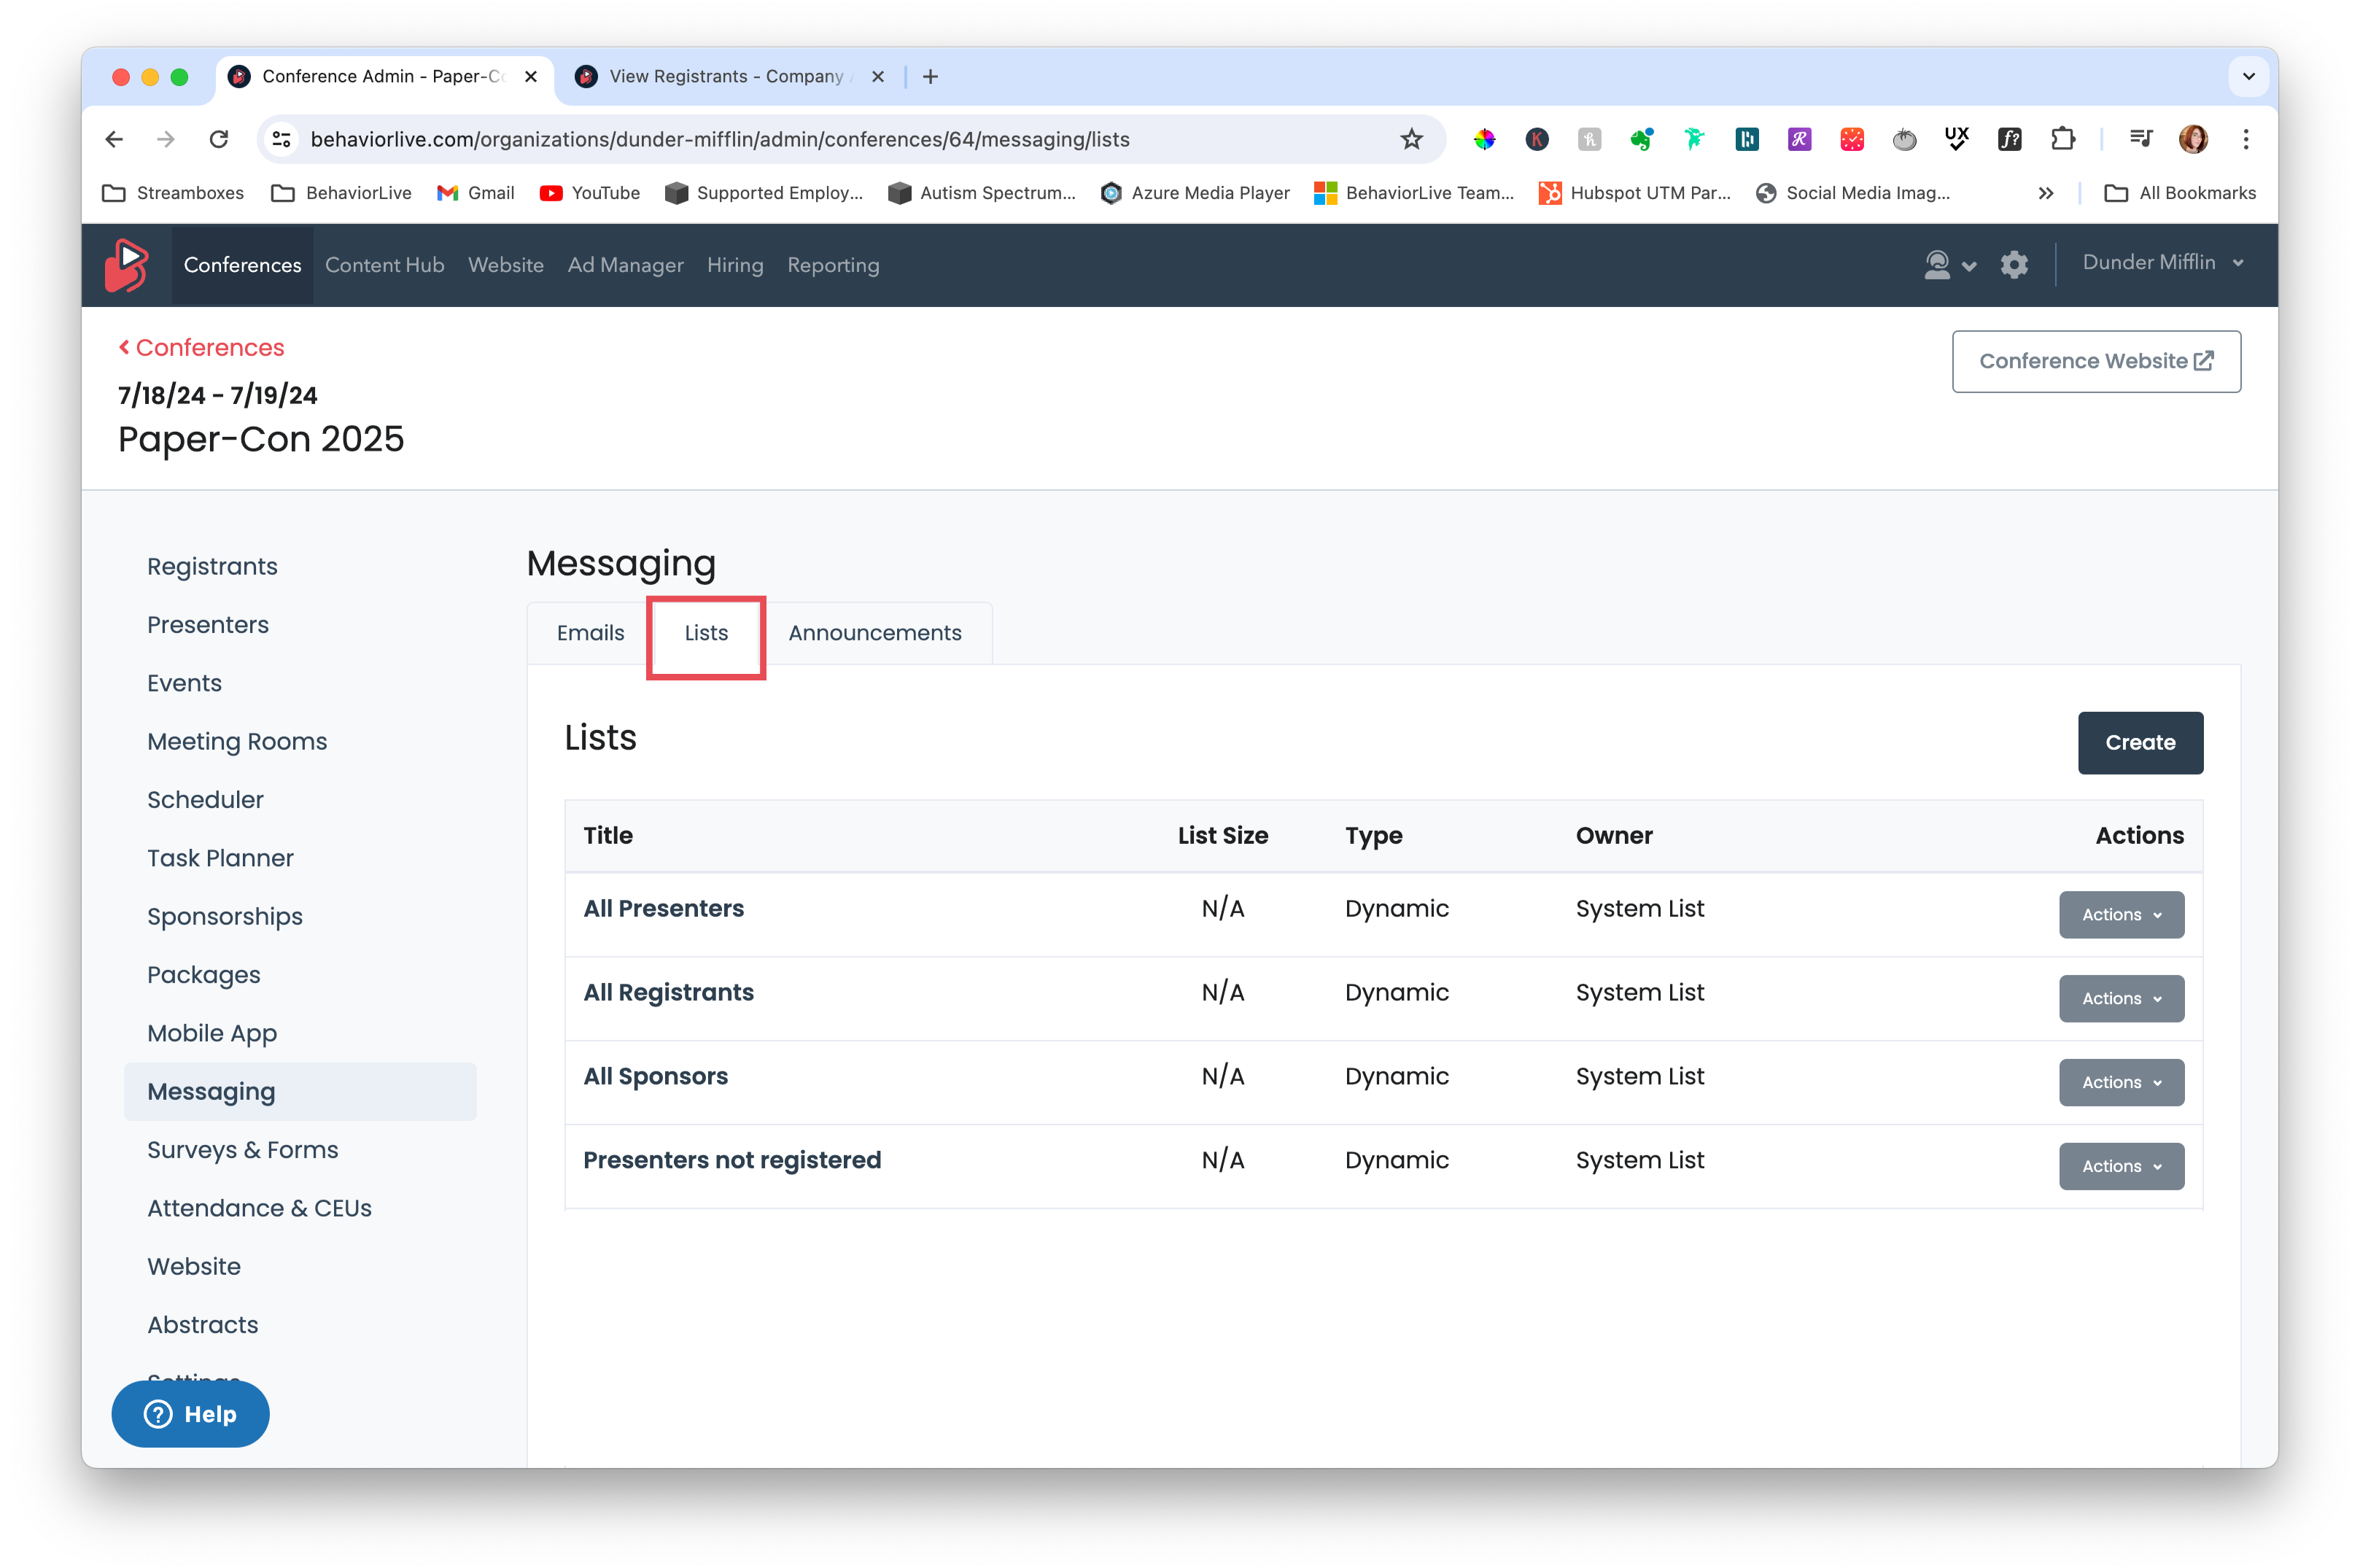The image size is (2360, 1568).
Task: Open the Streamboxes bookmark folder
Action: pyautogui.click(x=174, y=193)
